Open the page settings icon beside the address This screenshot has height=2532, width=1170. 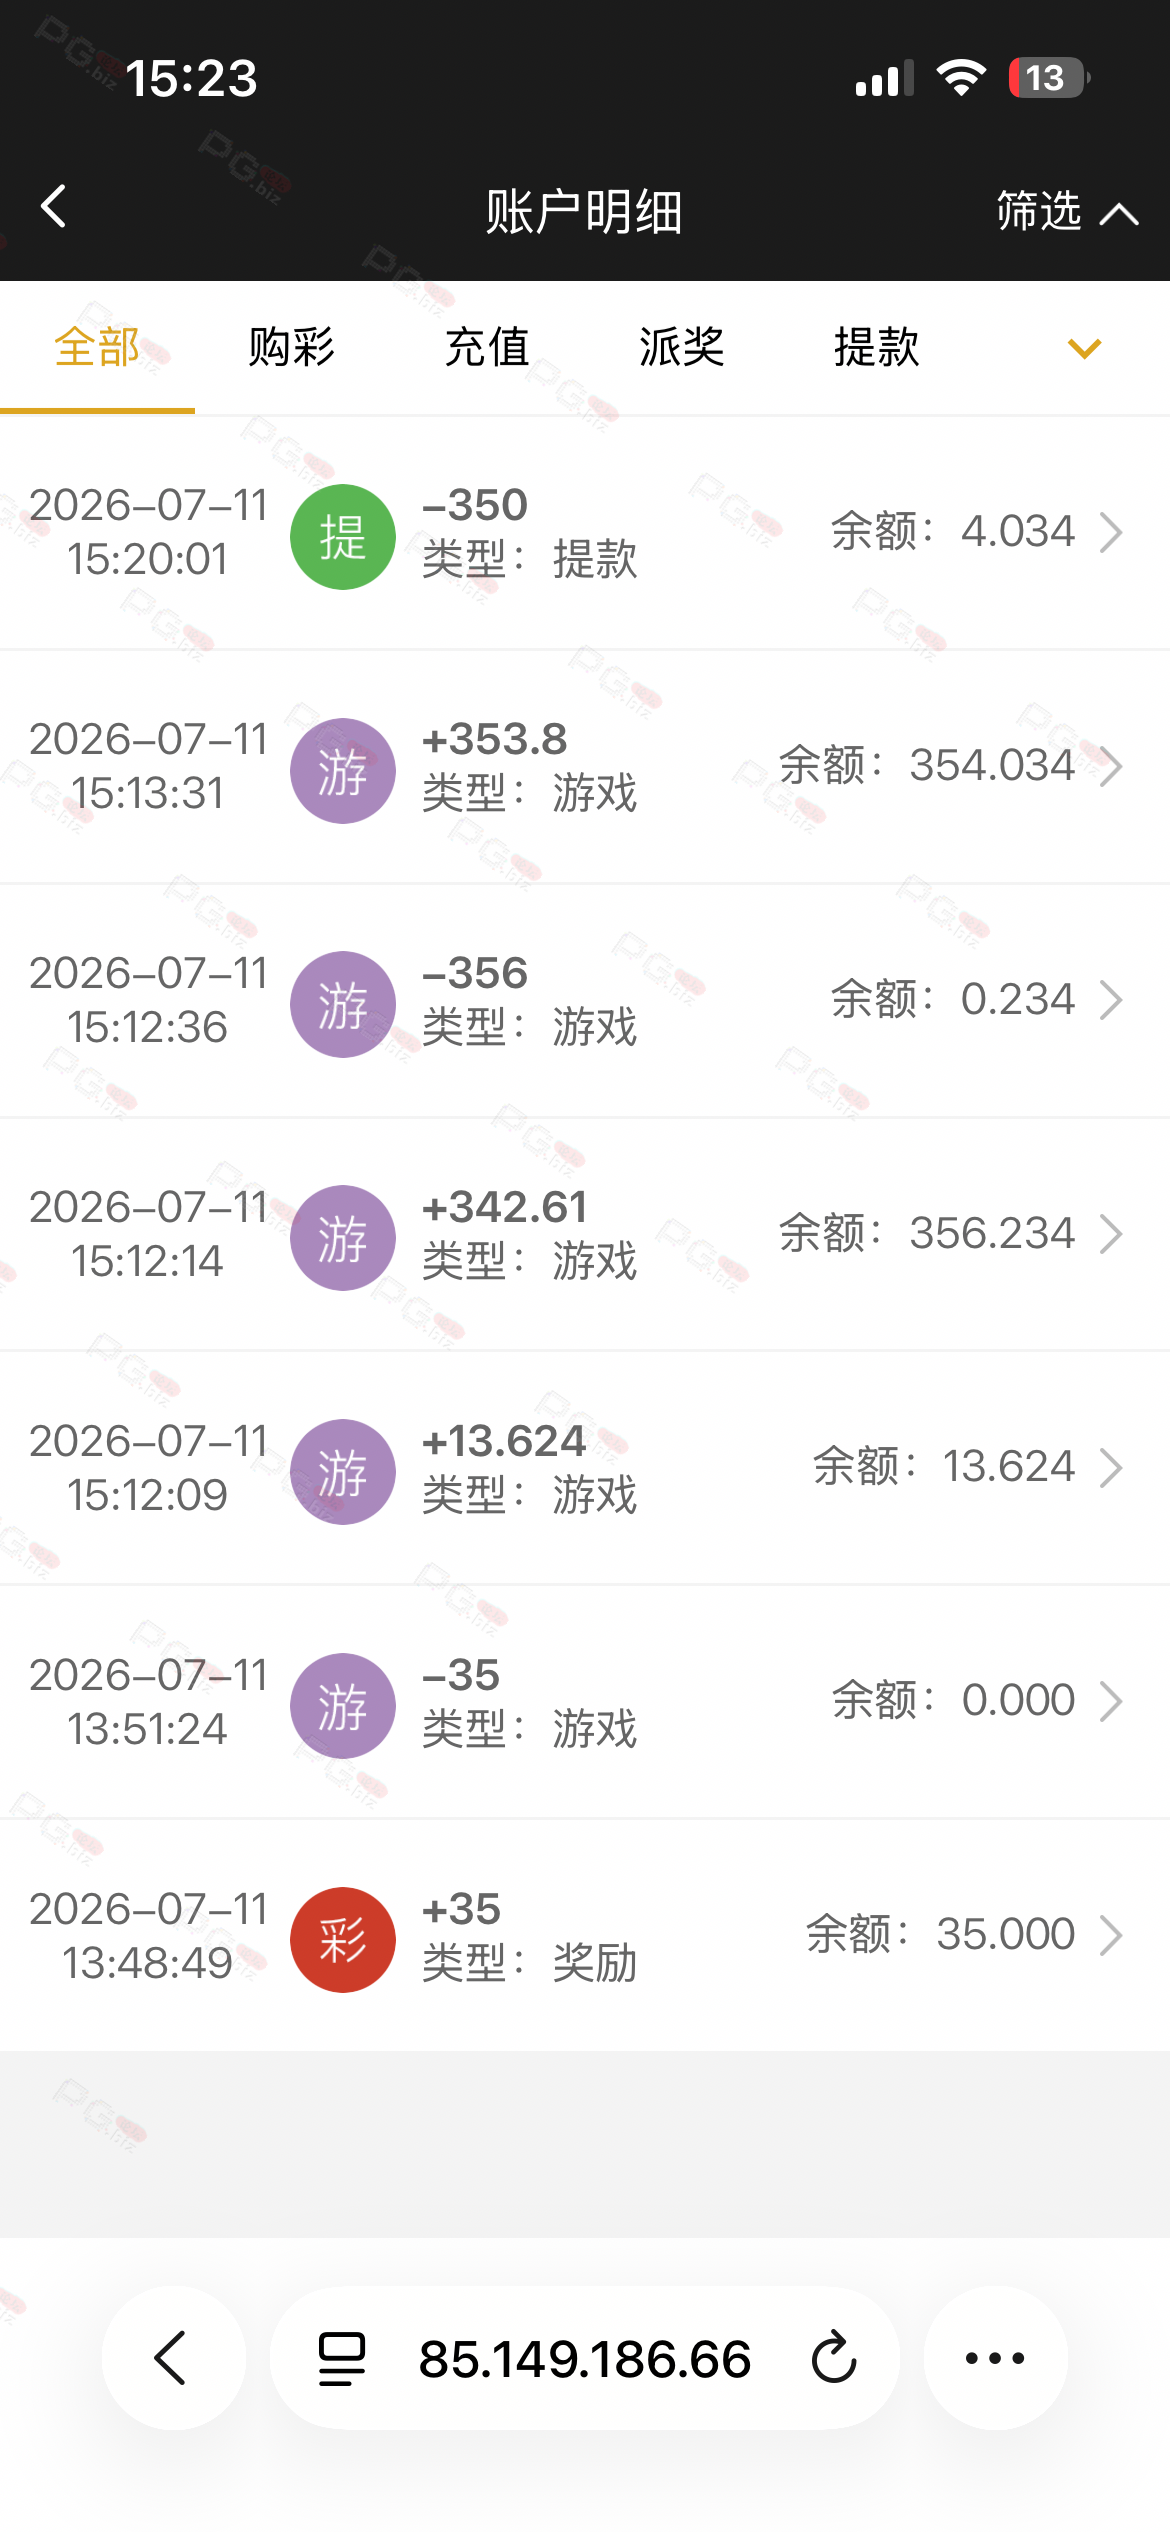point(342,2359)
